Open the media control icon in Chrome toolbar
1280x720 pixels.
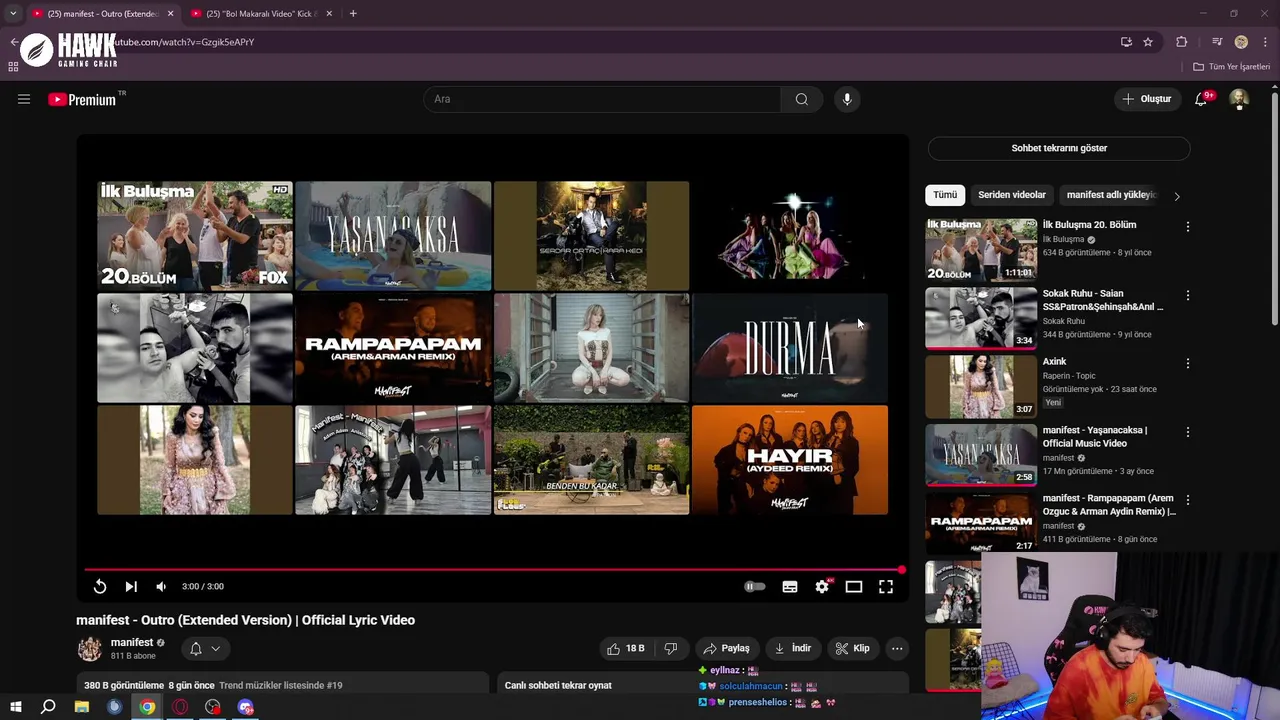(1216, 42)
